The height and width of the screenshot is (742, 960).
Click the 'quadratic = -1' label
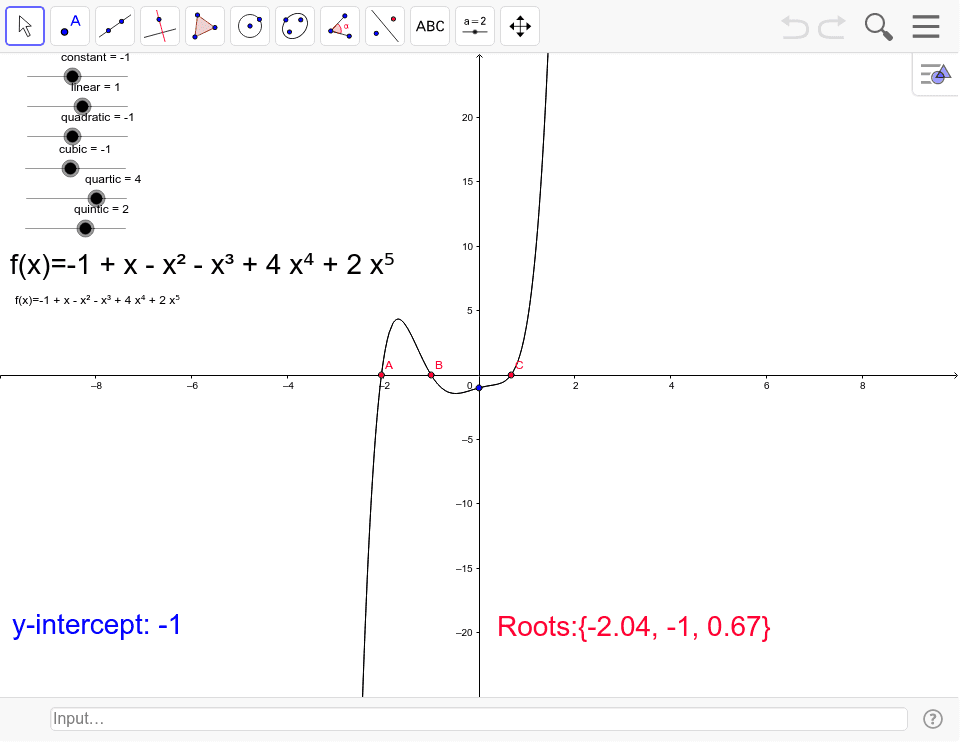coord(97,117)
